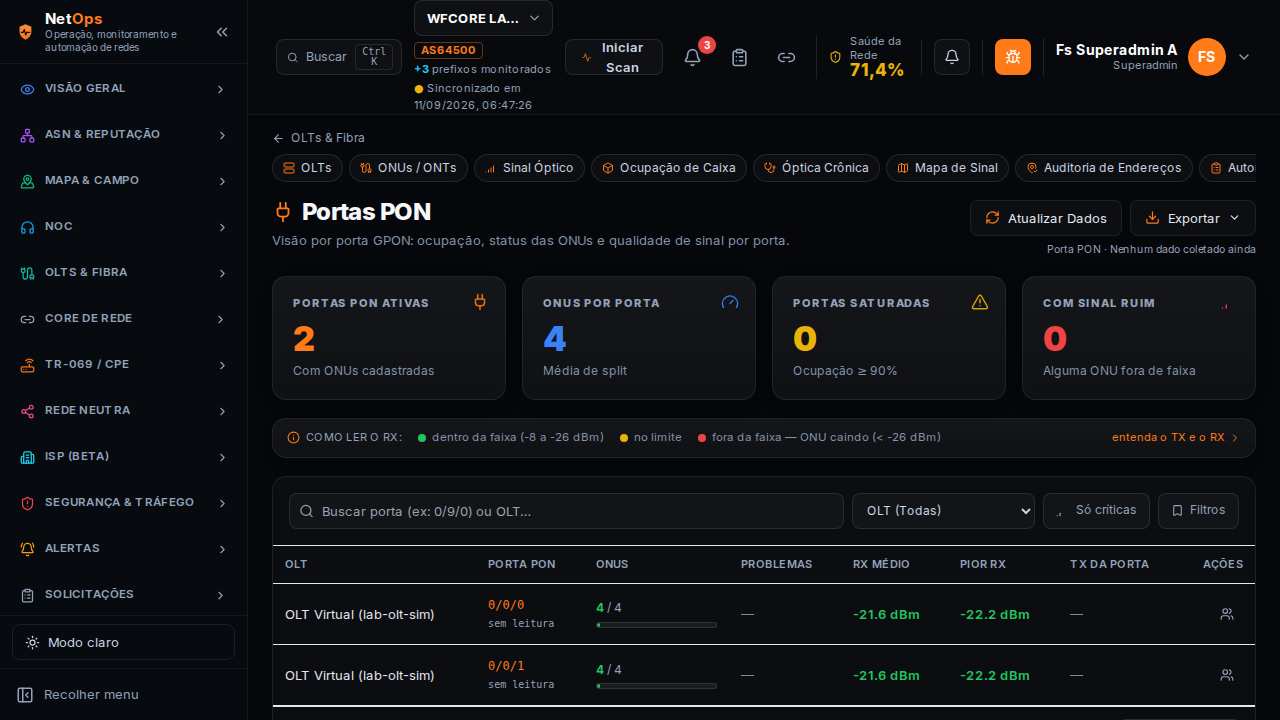Open the OLT (Todas) combo box
This screenshot has height=720, width=1280.
pos(943,510)
